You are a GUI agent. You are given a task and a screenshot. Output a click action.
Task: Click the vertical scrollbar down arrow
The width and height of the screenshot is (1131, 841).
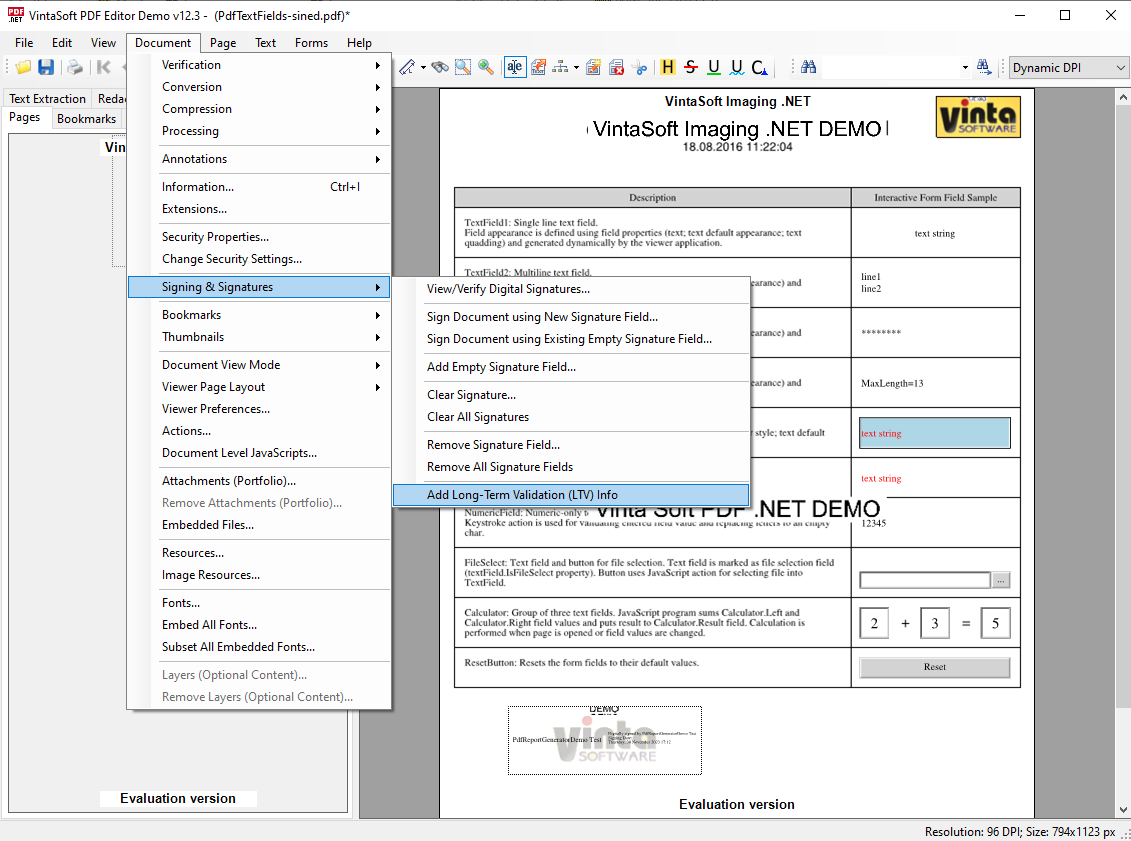tap(1121, 810)
